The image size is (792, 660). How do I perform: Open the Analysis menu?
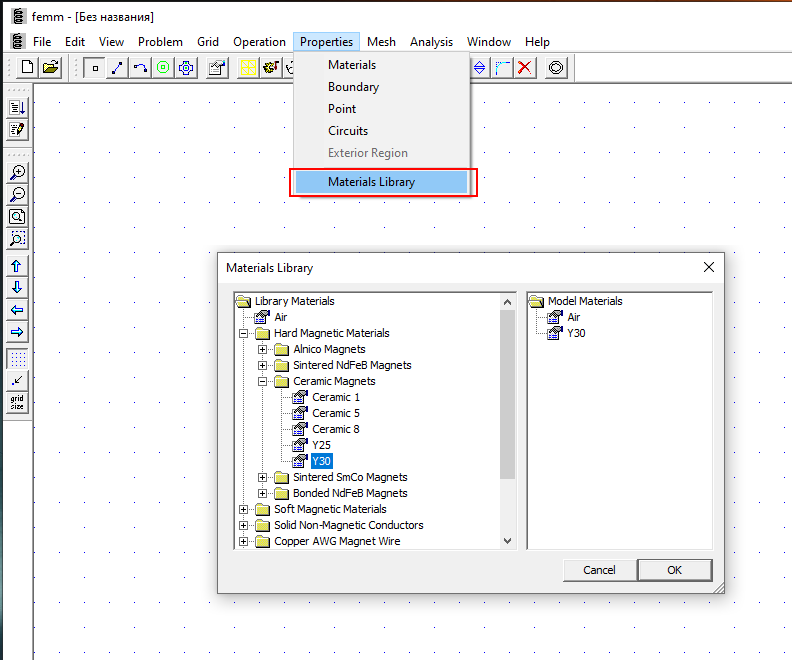point(431,42)
